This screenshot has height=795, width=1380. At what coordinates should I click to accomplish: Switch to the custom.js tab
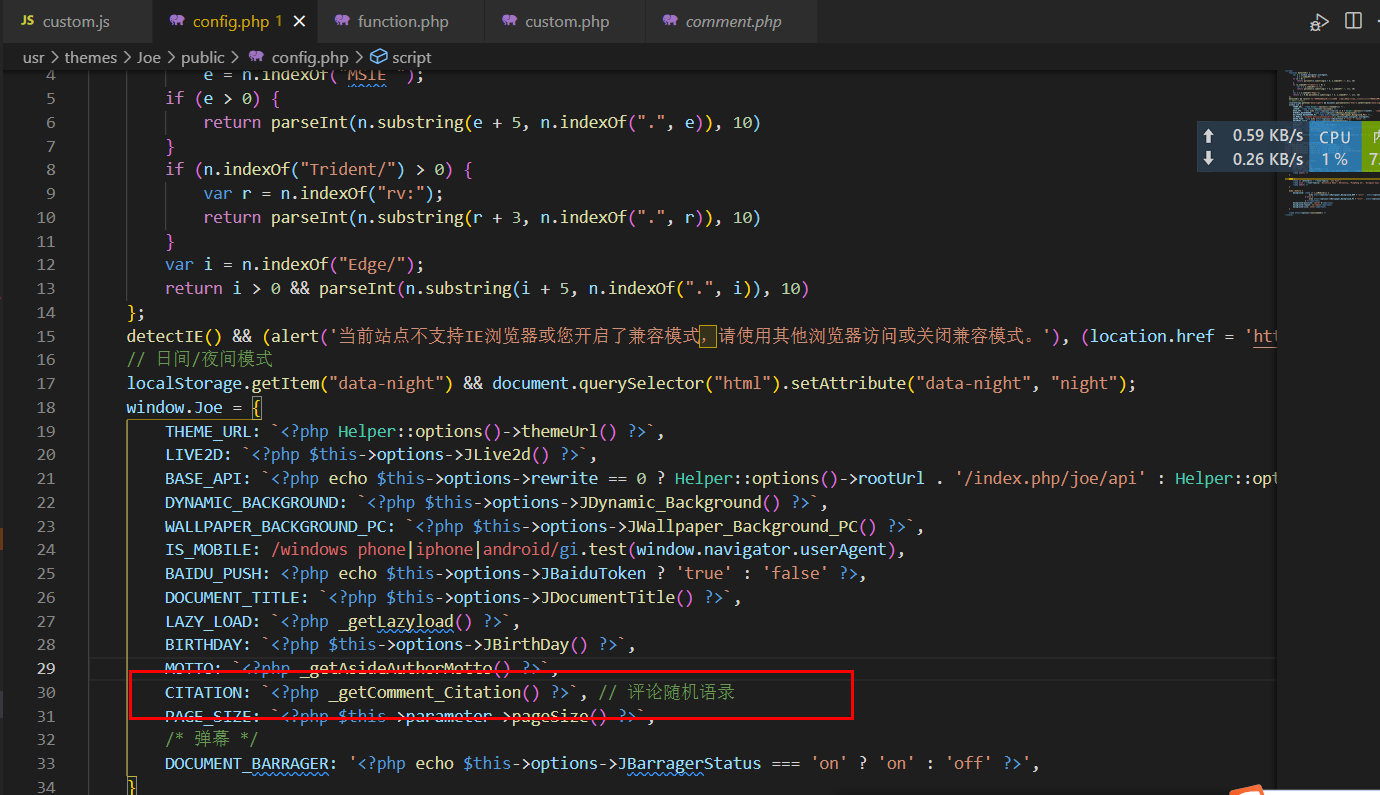(x=76, y=21)
